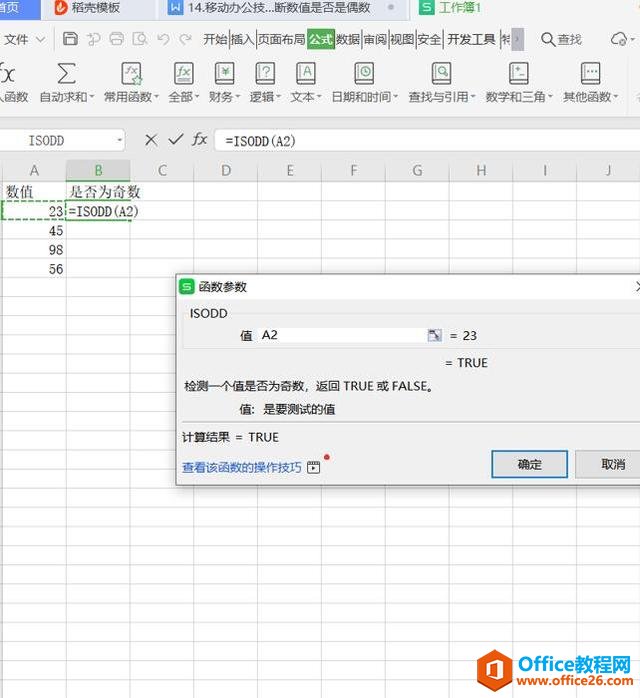Screen dimensions: 640x698
Task: Switch to the Formulas (公式) tab
Action: pos(321,40)
